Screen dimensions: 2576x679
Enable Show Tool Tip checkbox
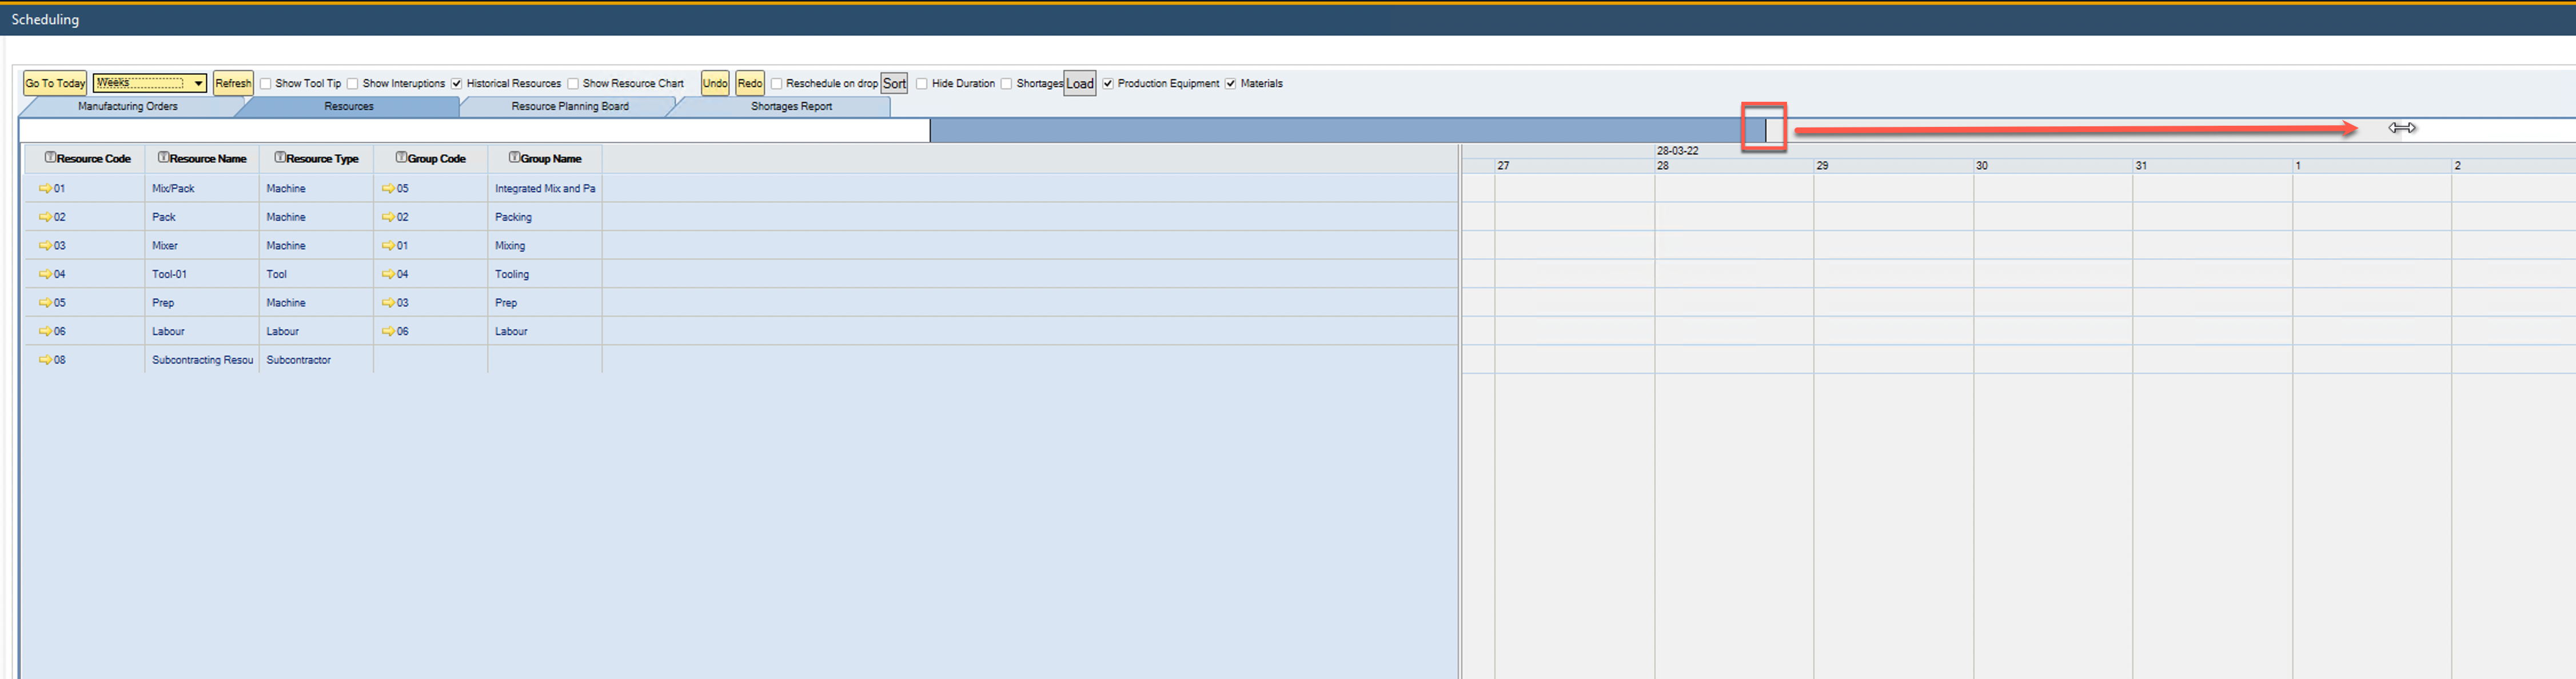click(266, 84)
